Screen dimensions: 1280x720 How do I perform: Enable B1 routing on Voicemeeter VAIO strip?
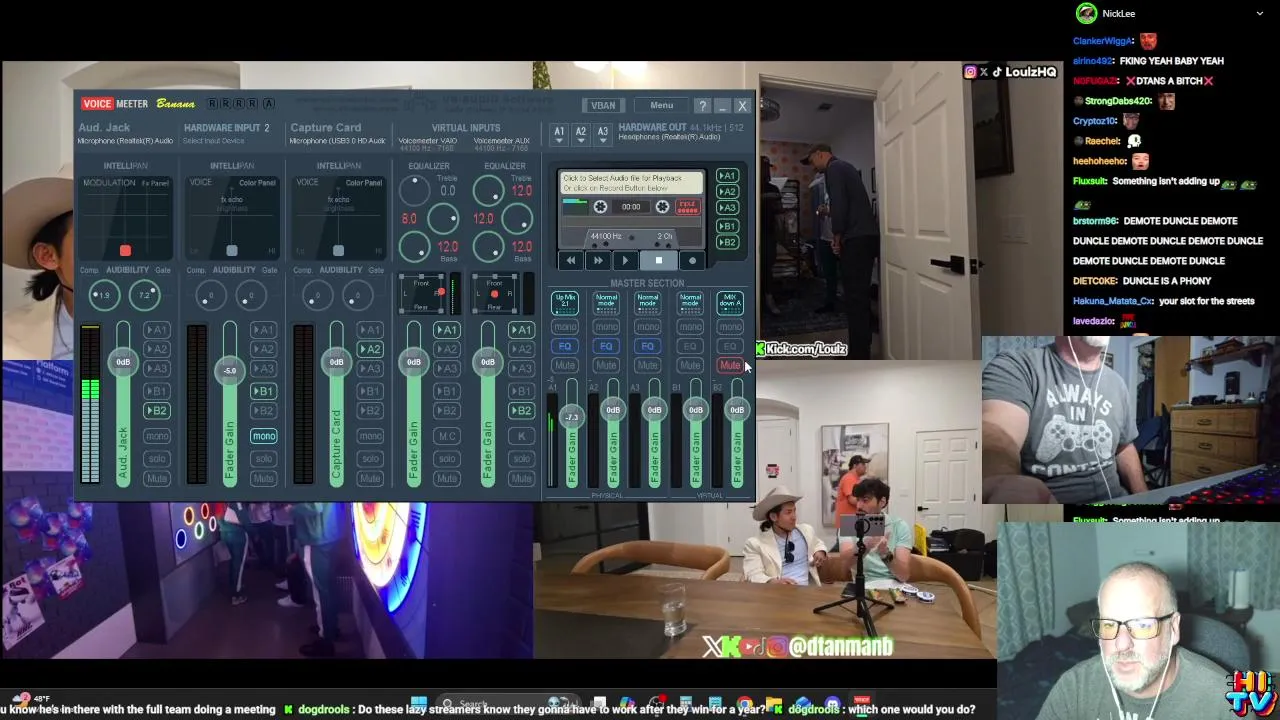tap(447, 391)
